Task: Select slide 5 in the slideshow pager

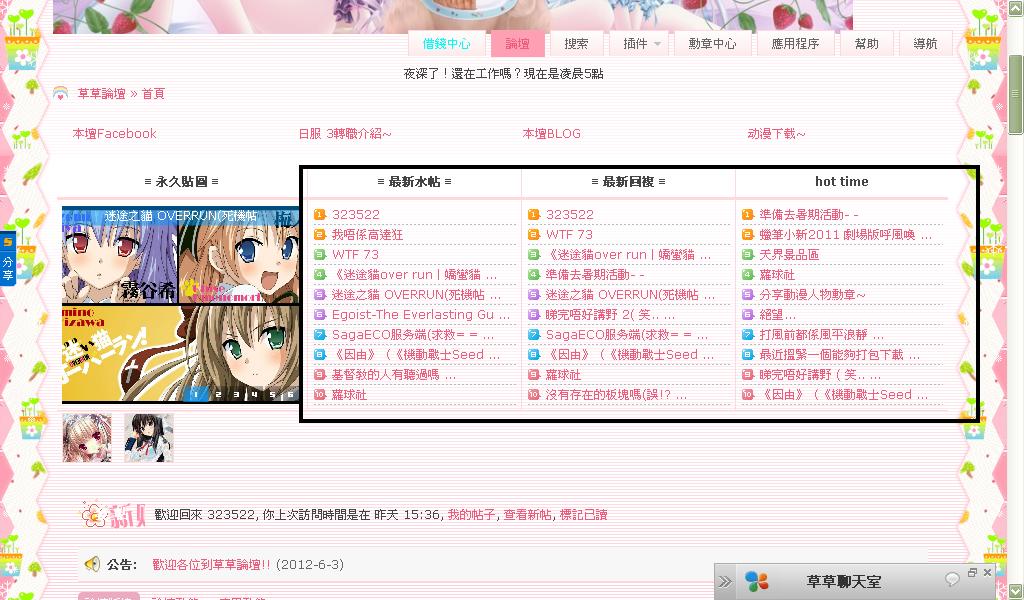Action: coord(272,394)
